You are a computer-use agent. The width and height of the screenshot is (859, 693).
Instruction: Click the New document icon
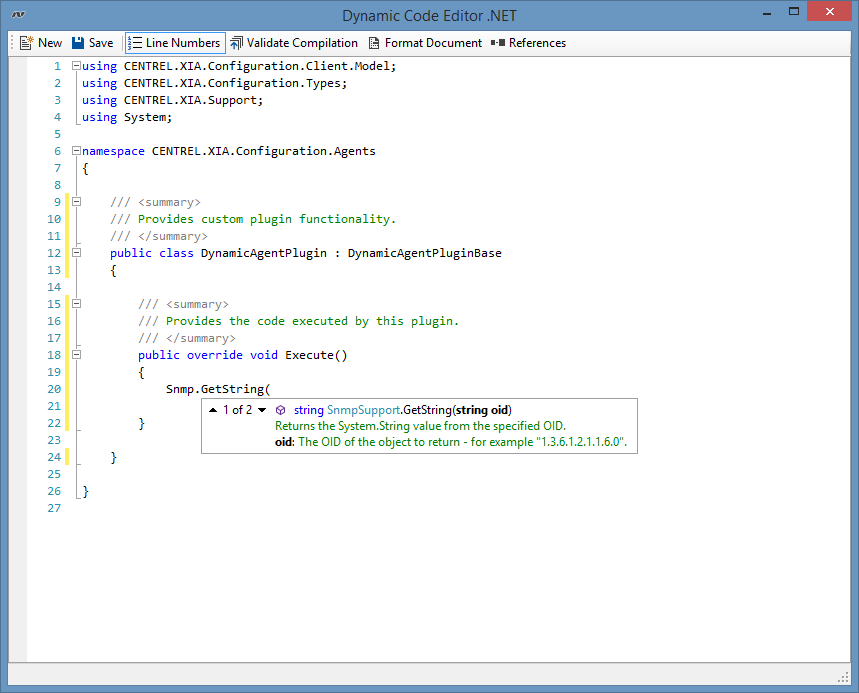[26, 43]
